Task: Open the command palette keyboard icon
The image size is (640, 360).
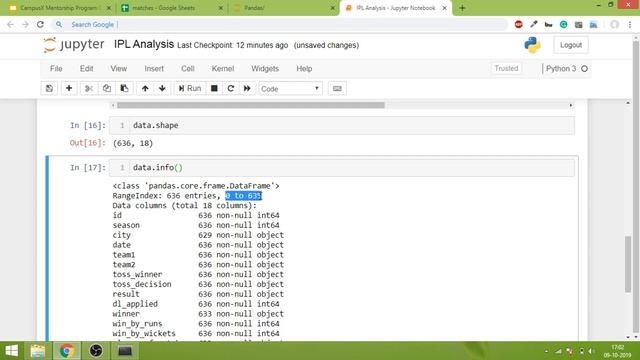Action: point(337,89)
